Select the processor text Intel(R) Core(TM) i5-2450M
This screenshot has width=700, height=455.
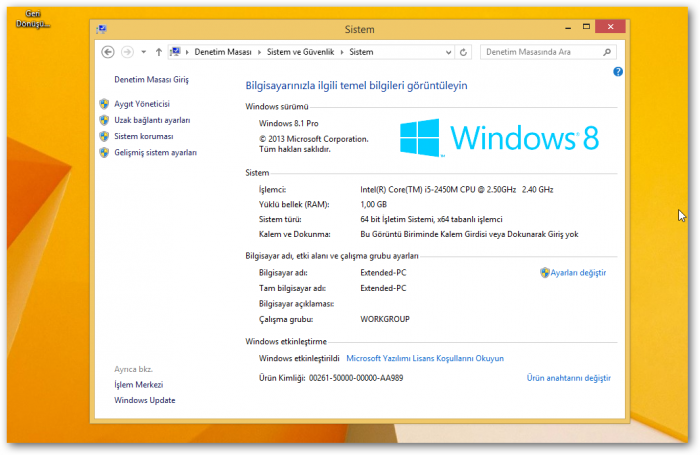point(408,189)
